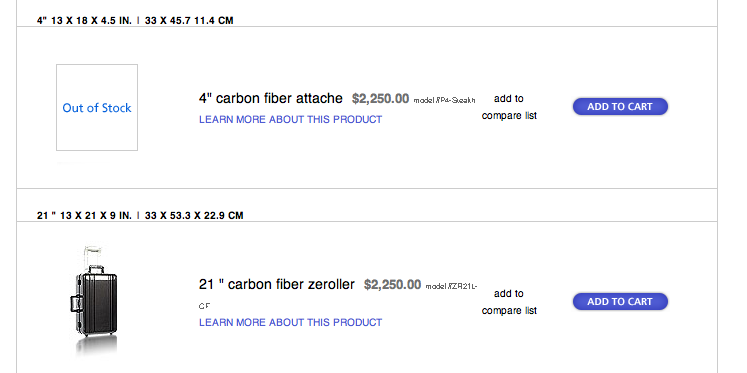Click the attache model number text

point(444,100)
